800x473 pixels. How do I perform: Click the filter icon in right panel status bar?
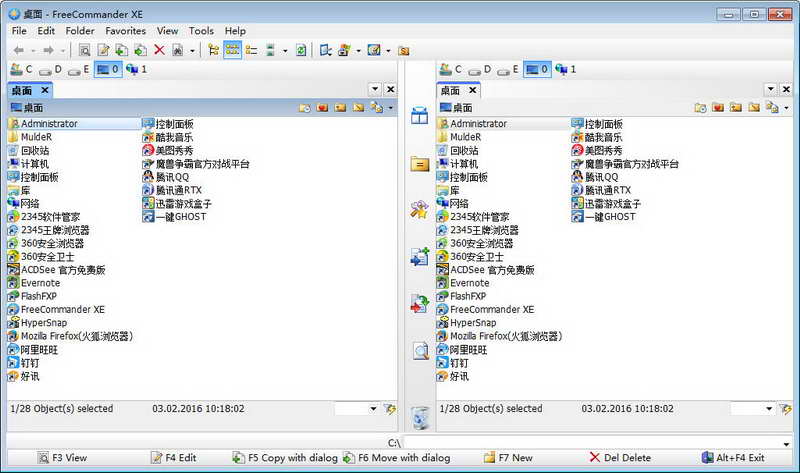pos(785,409)
